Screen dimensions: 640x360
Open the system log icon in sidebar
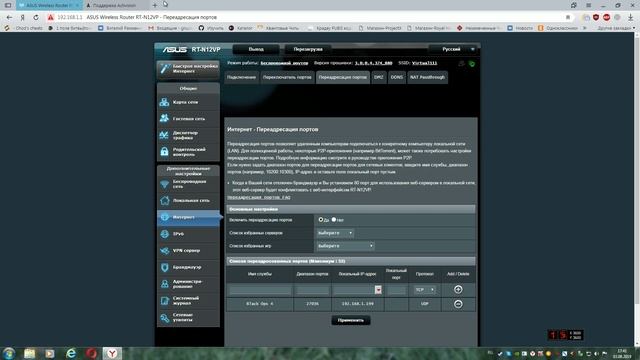tap(164, 301)
